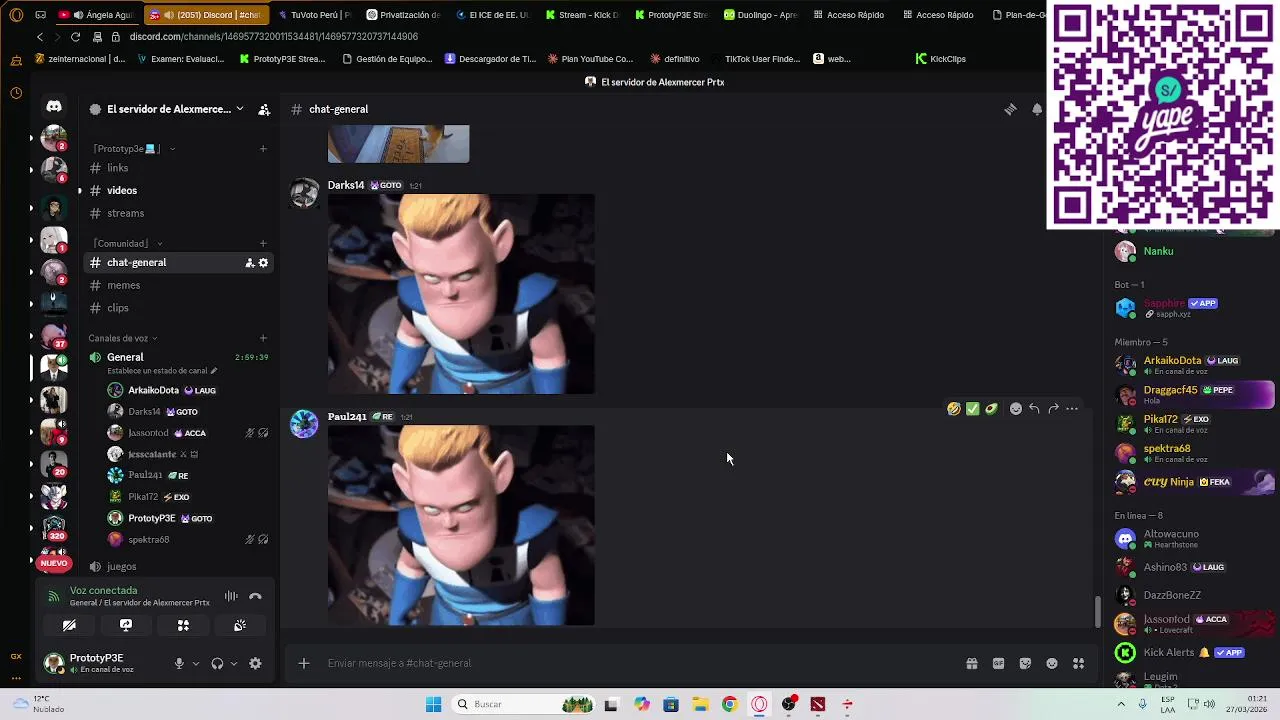This screenshot has height=720, width=1280.
Task: Mute microphone in user panel
Action: click(179, 663)
